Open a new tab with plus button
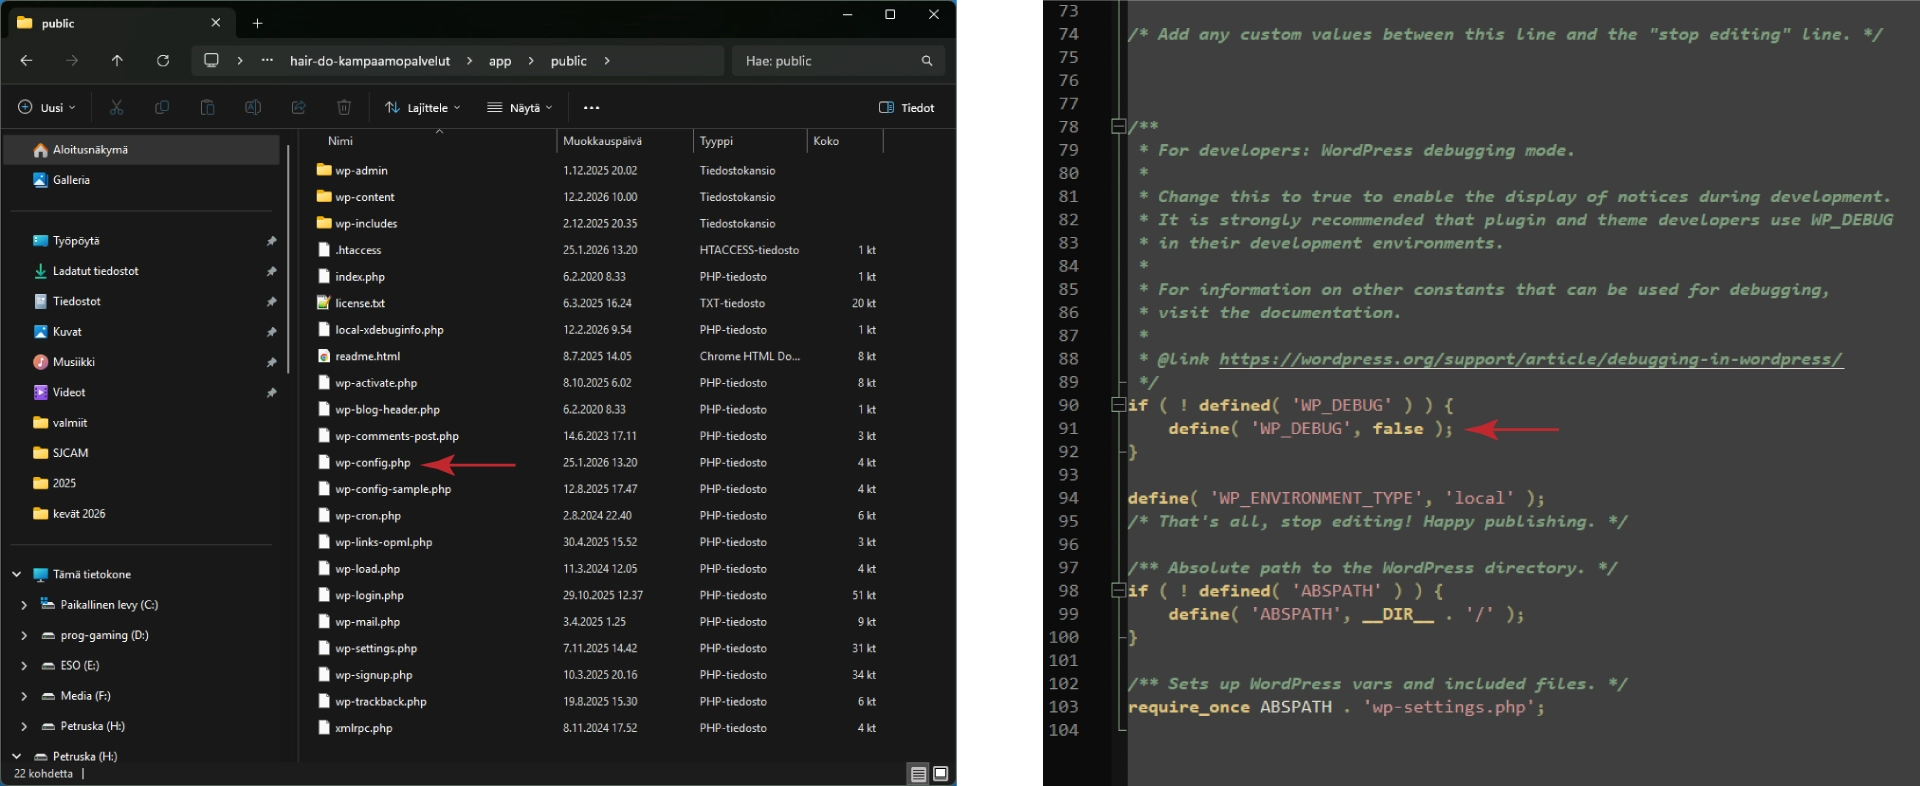1920x786 pixels. click(257, 23)
